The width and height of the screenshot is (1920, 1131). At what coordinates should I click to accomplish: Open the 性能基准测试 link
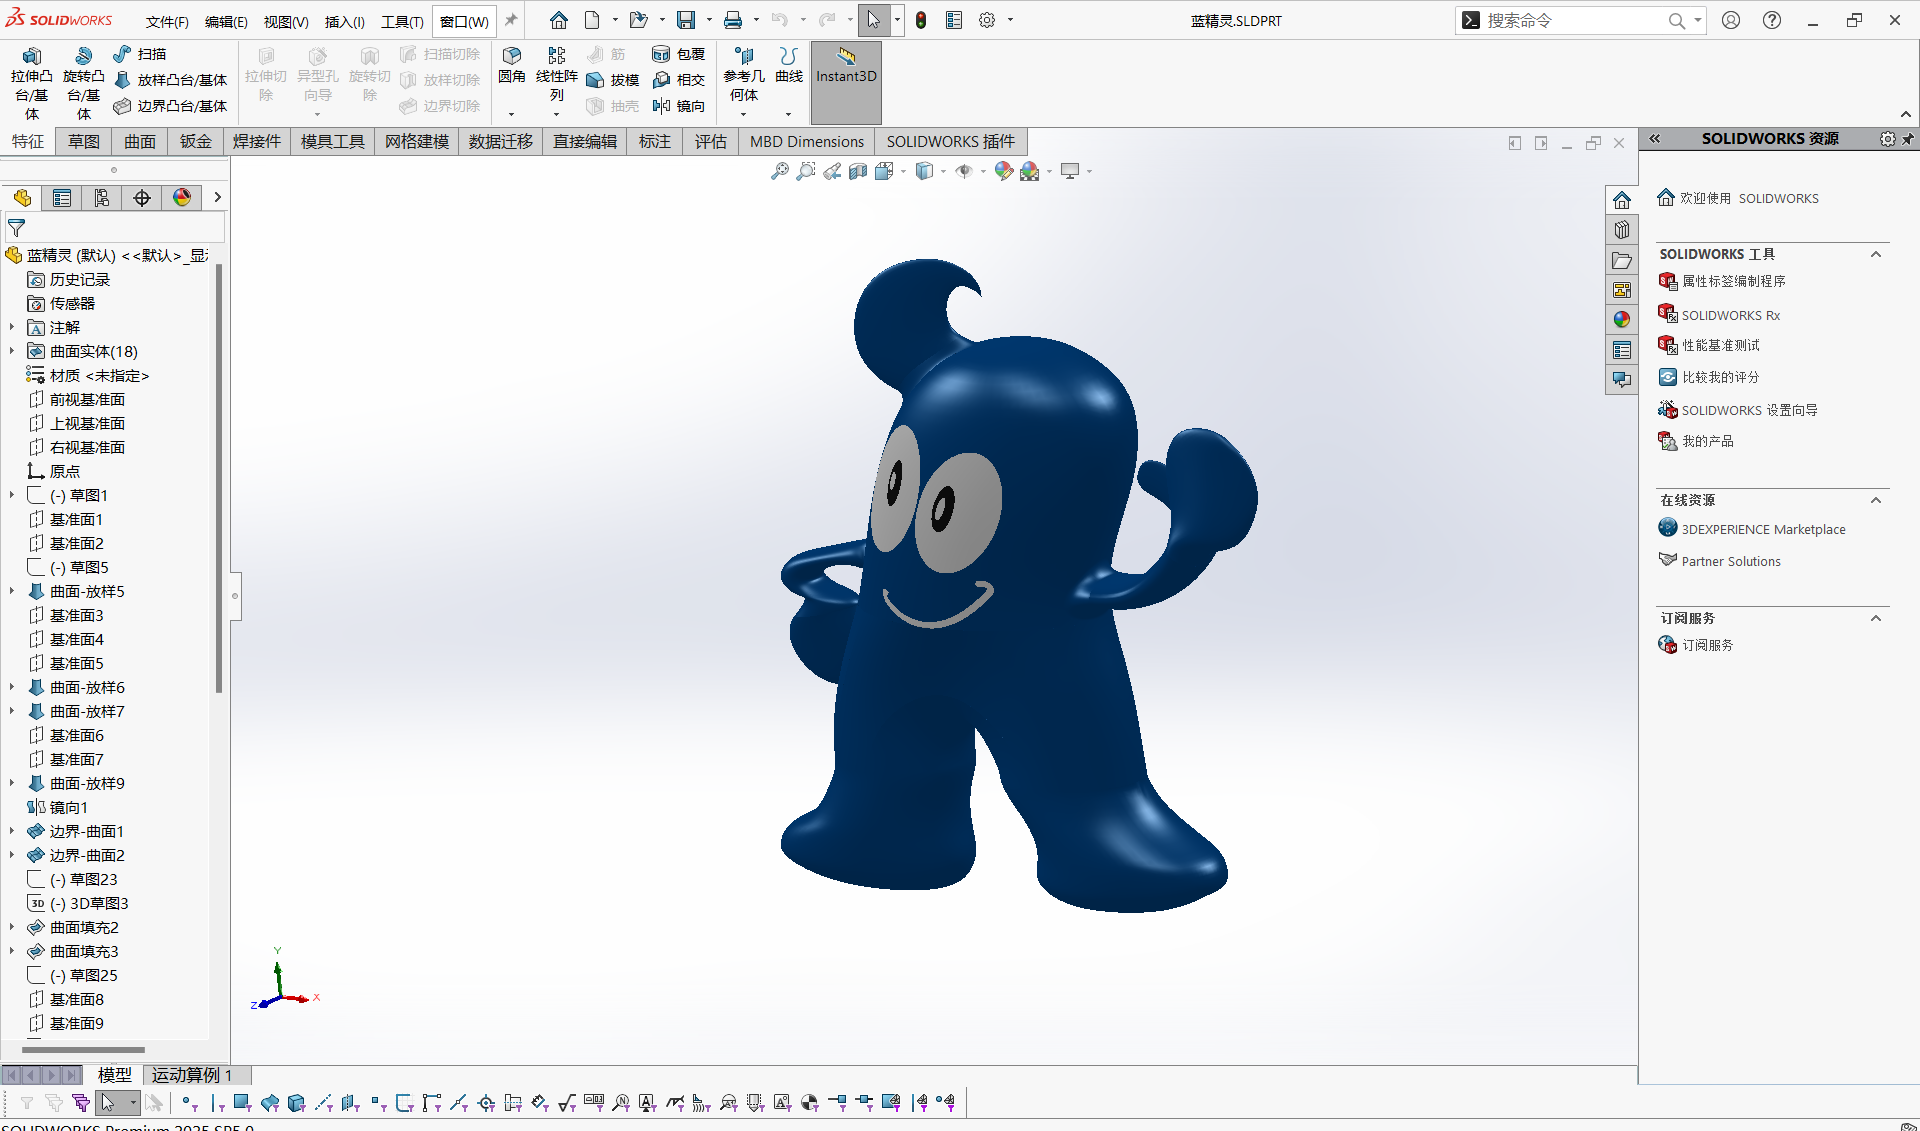pos(1720,345)
